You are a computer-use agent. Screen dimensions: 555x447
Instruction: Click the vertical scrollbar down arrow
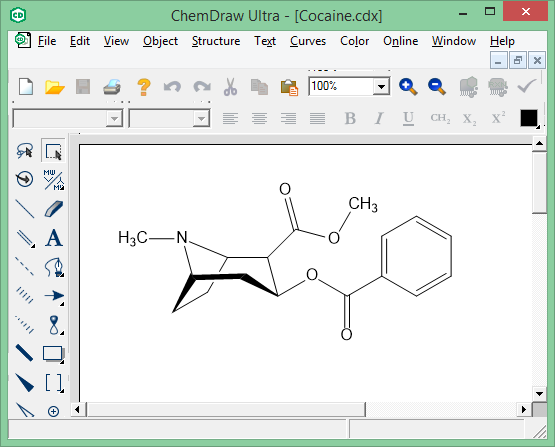539,394
